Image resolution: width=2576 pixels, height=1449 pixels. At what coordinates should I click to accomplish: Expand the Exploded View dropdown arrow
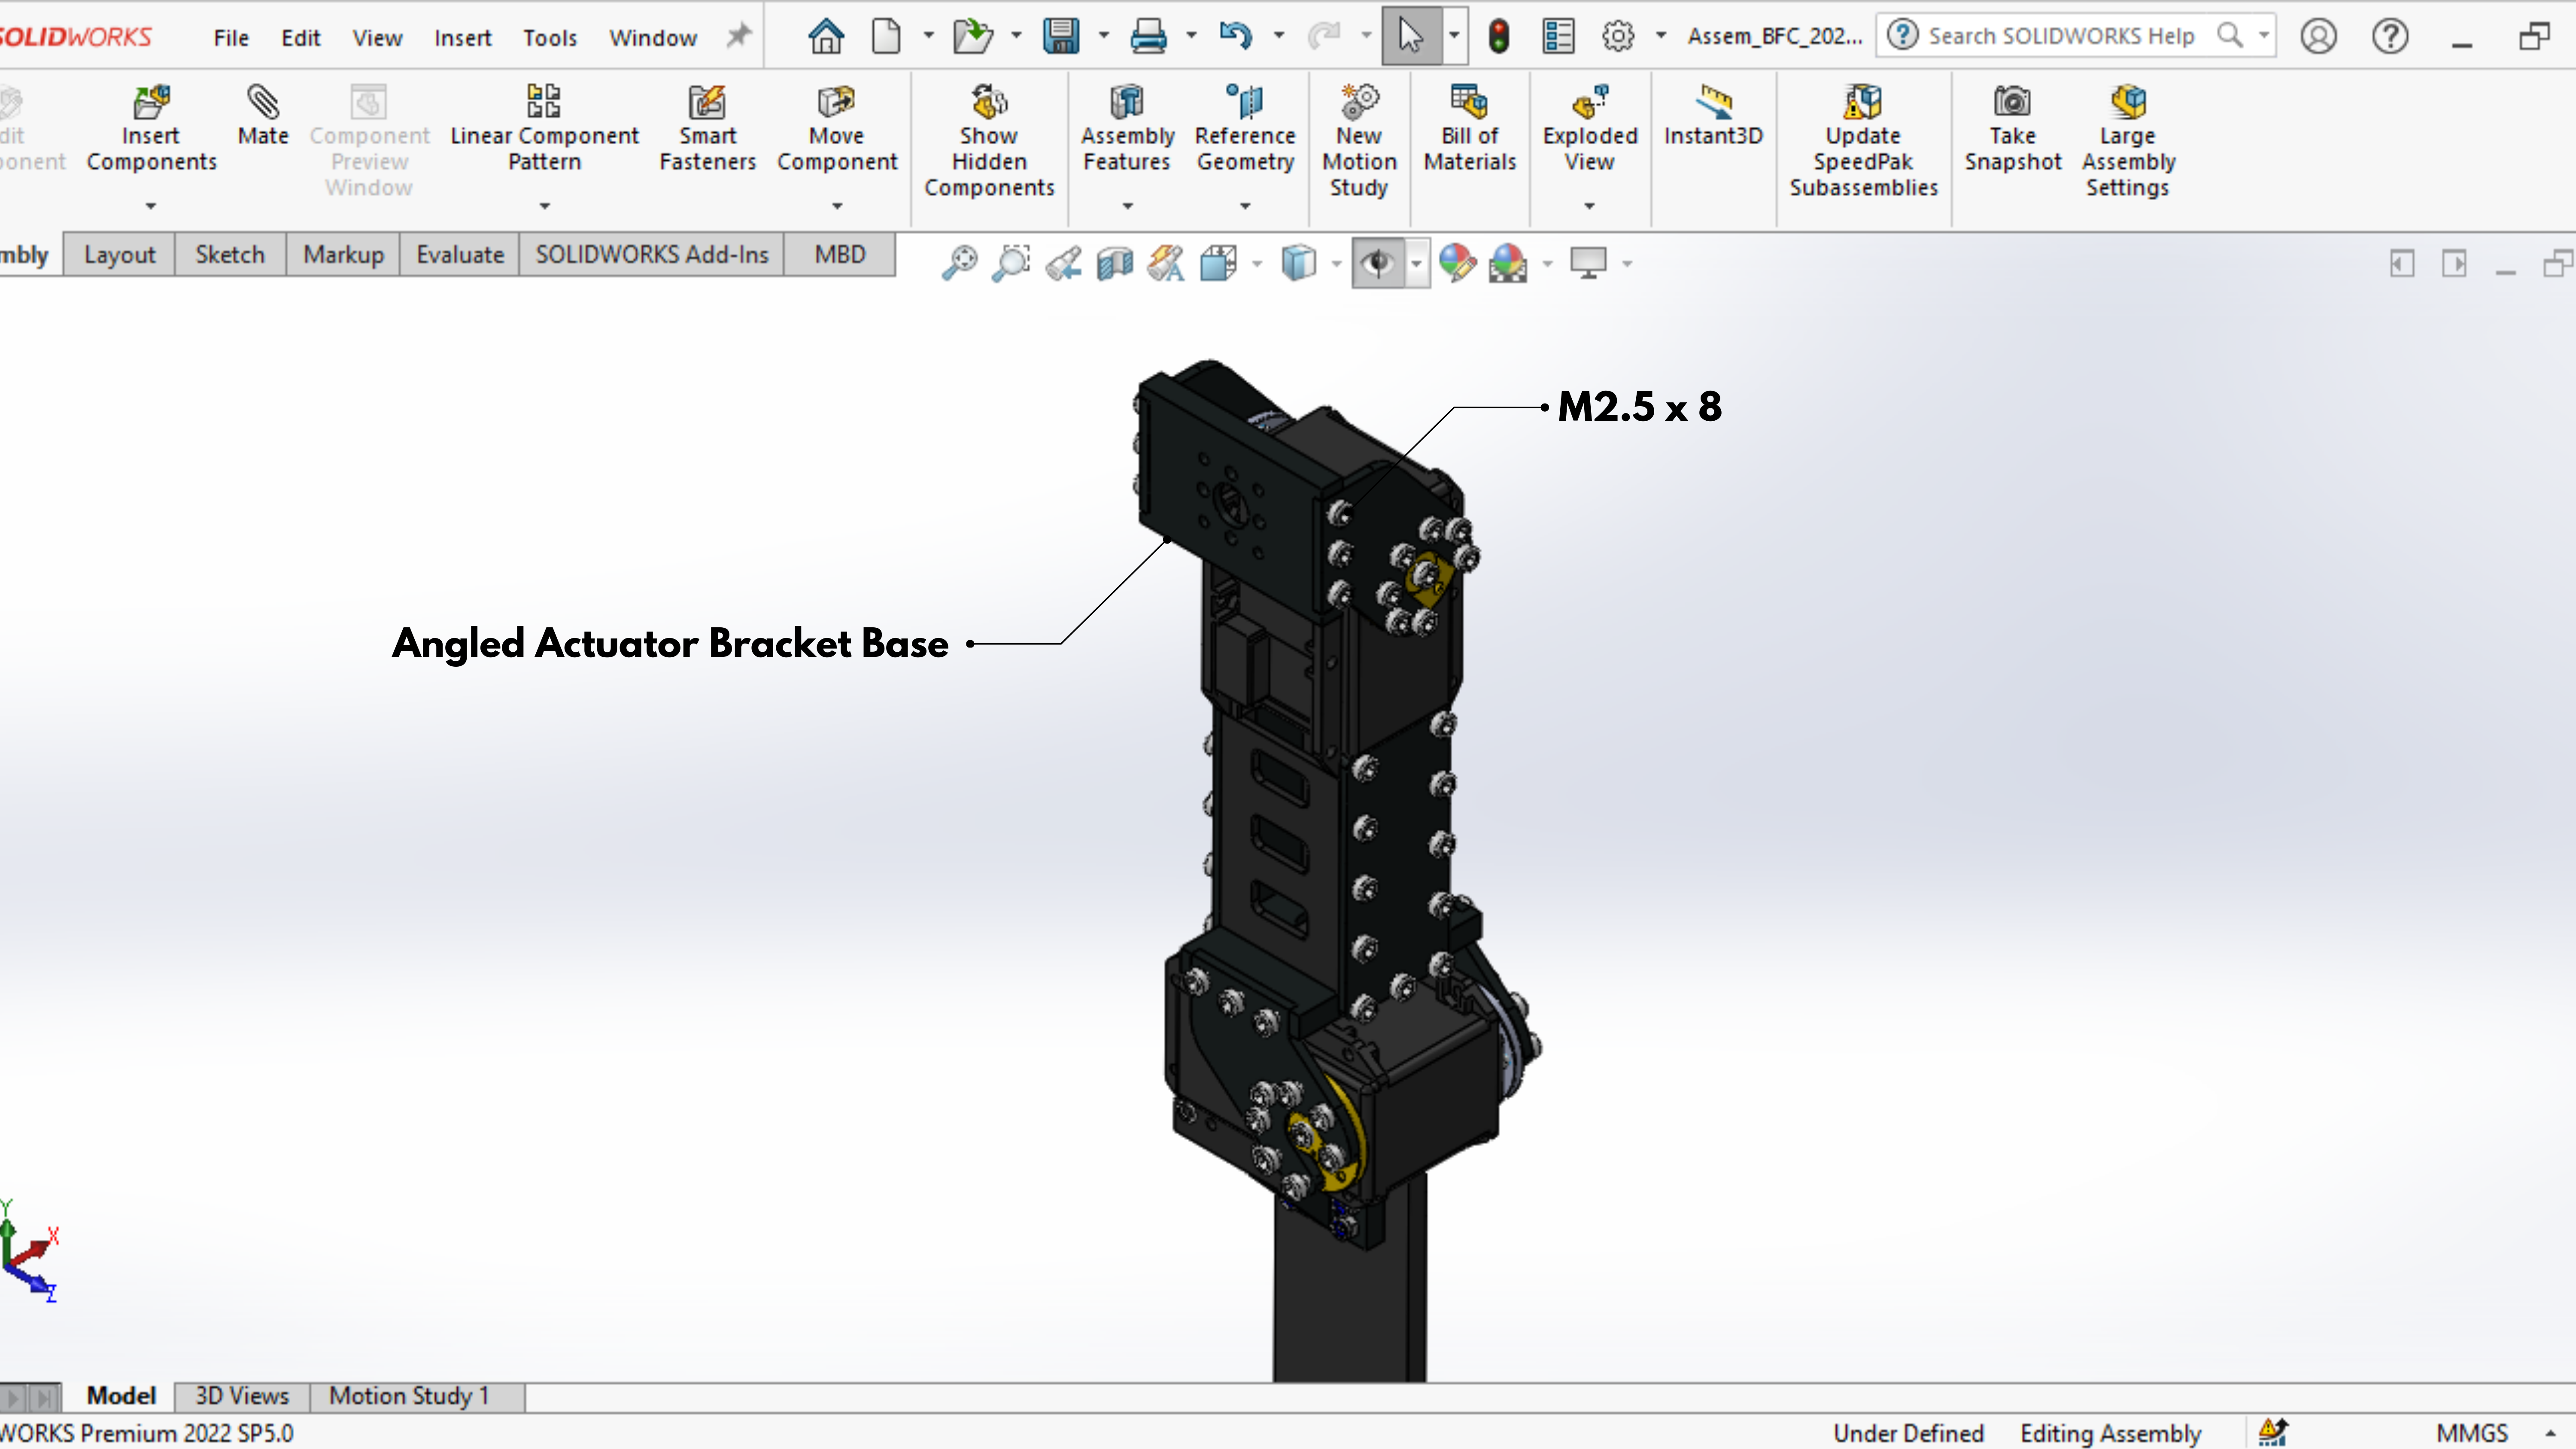click(x=1590, y=206)
